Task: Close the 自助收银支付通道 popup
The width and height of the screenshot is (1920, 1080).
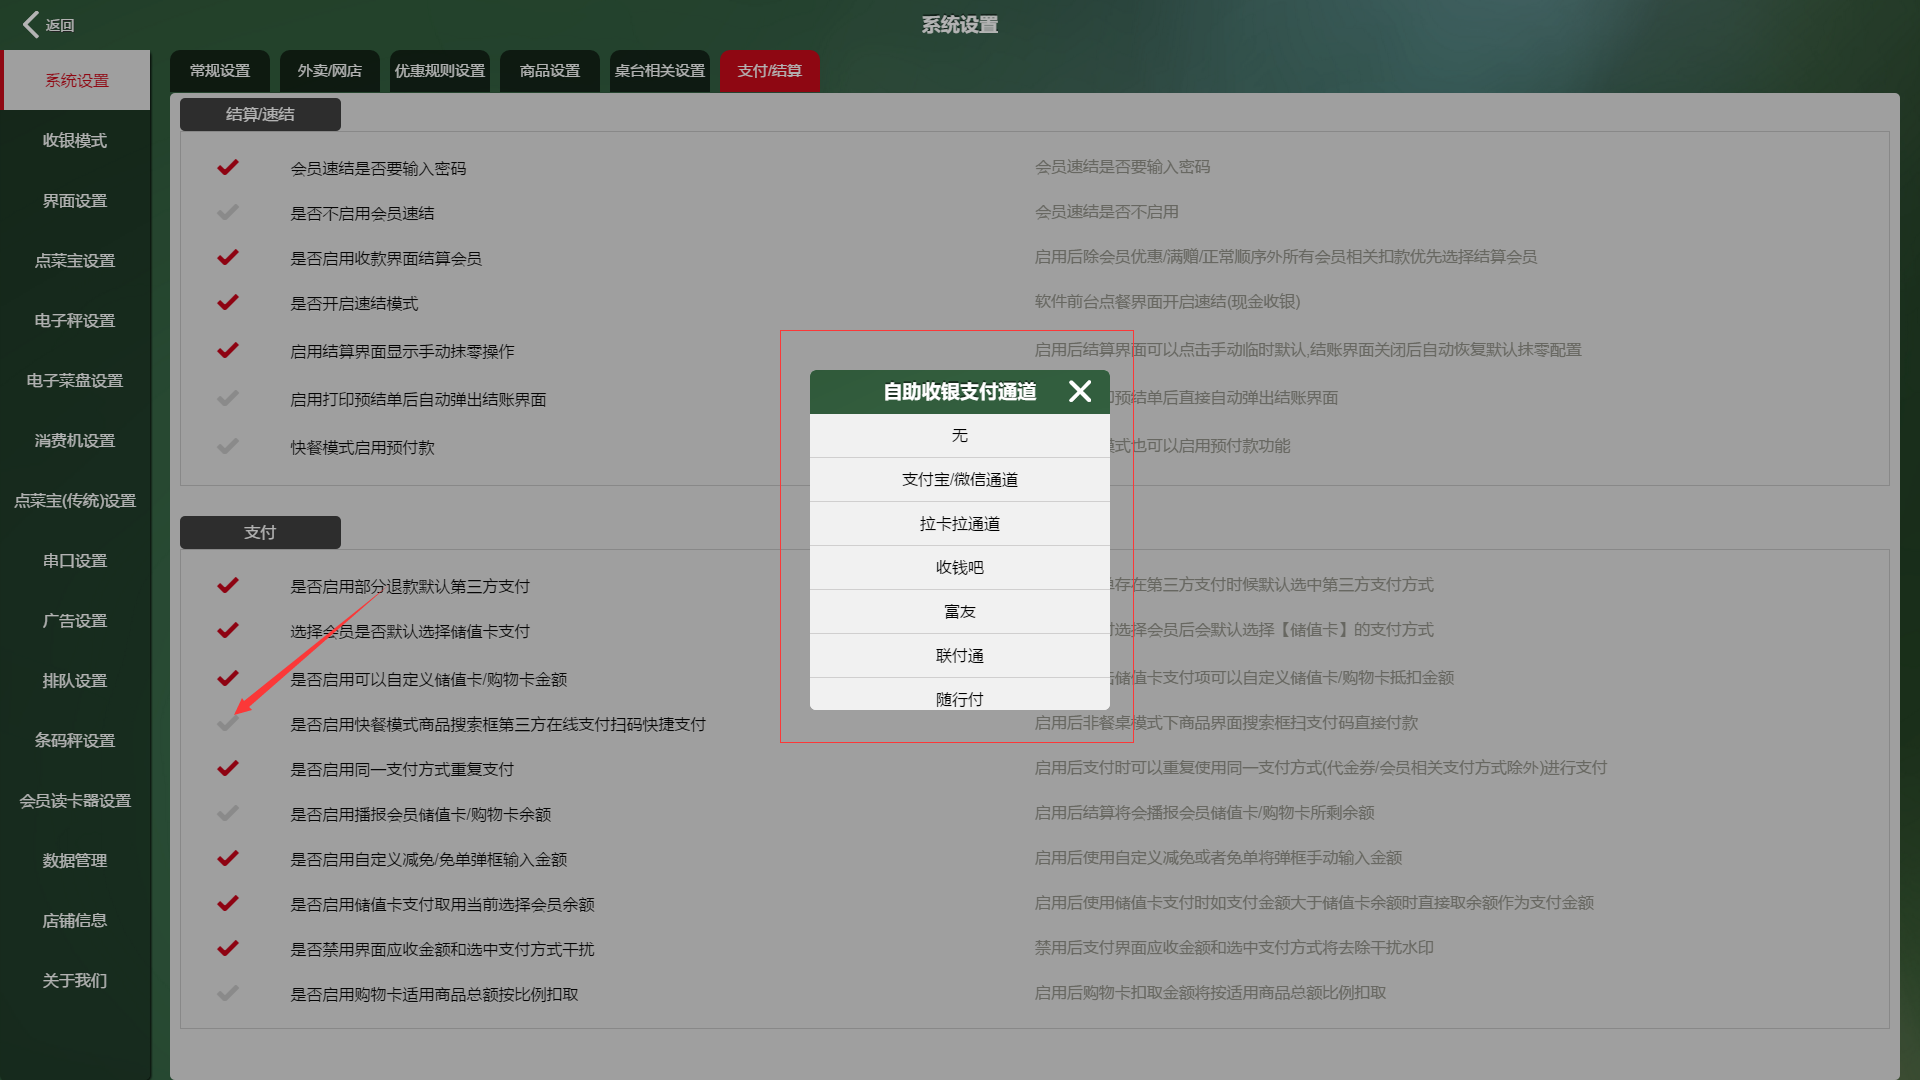Action: click(1079, 391)
